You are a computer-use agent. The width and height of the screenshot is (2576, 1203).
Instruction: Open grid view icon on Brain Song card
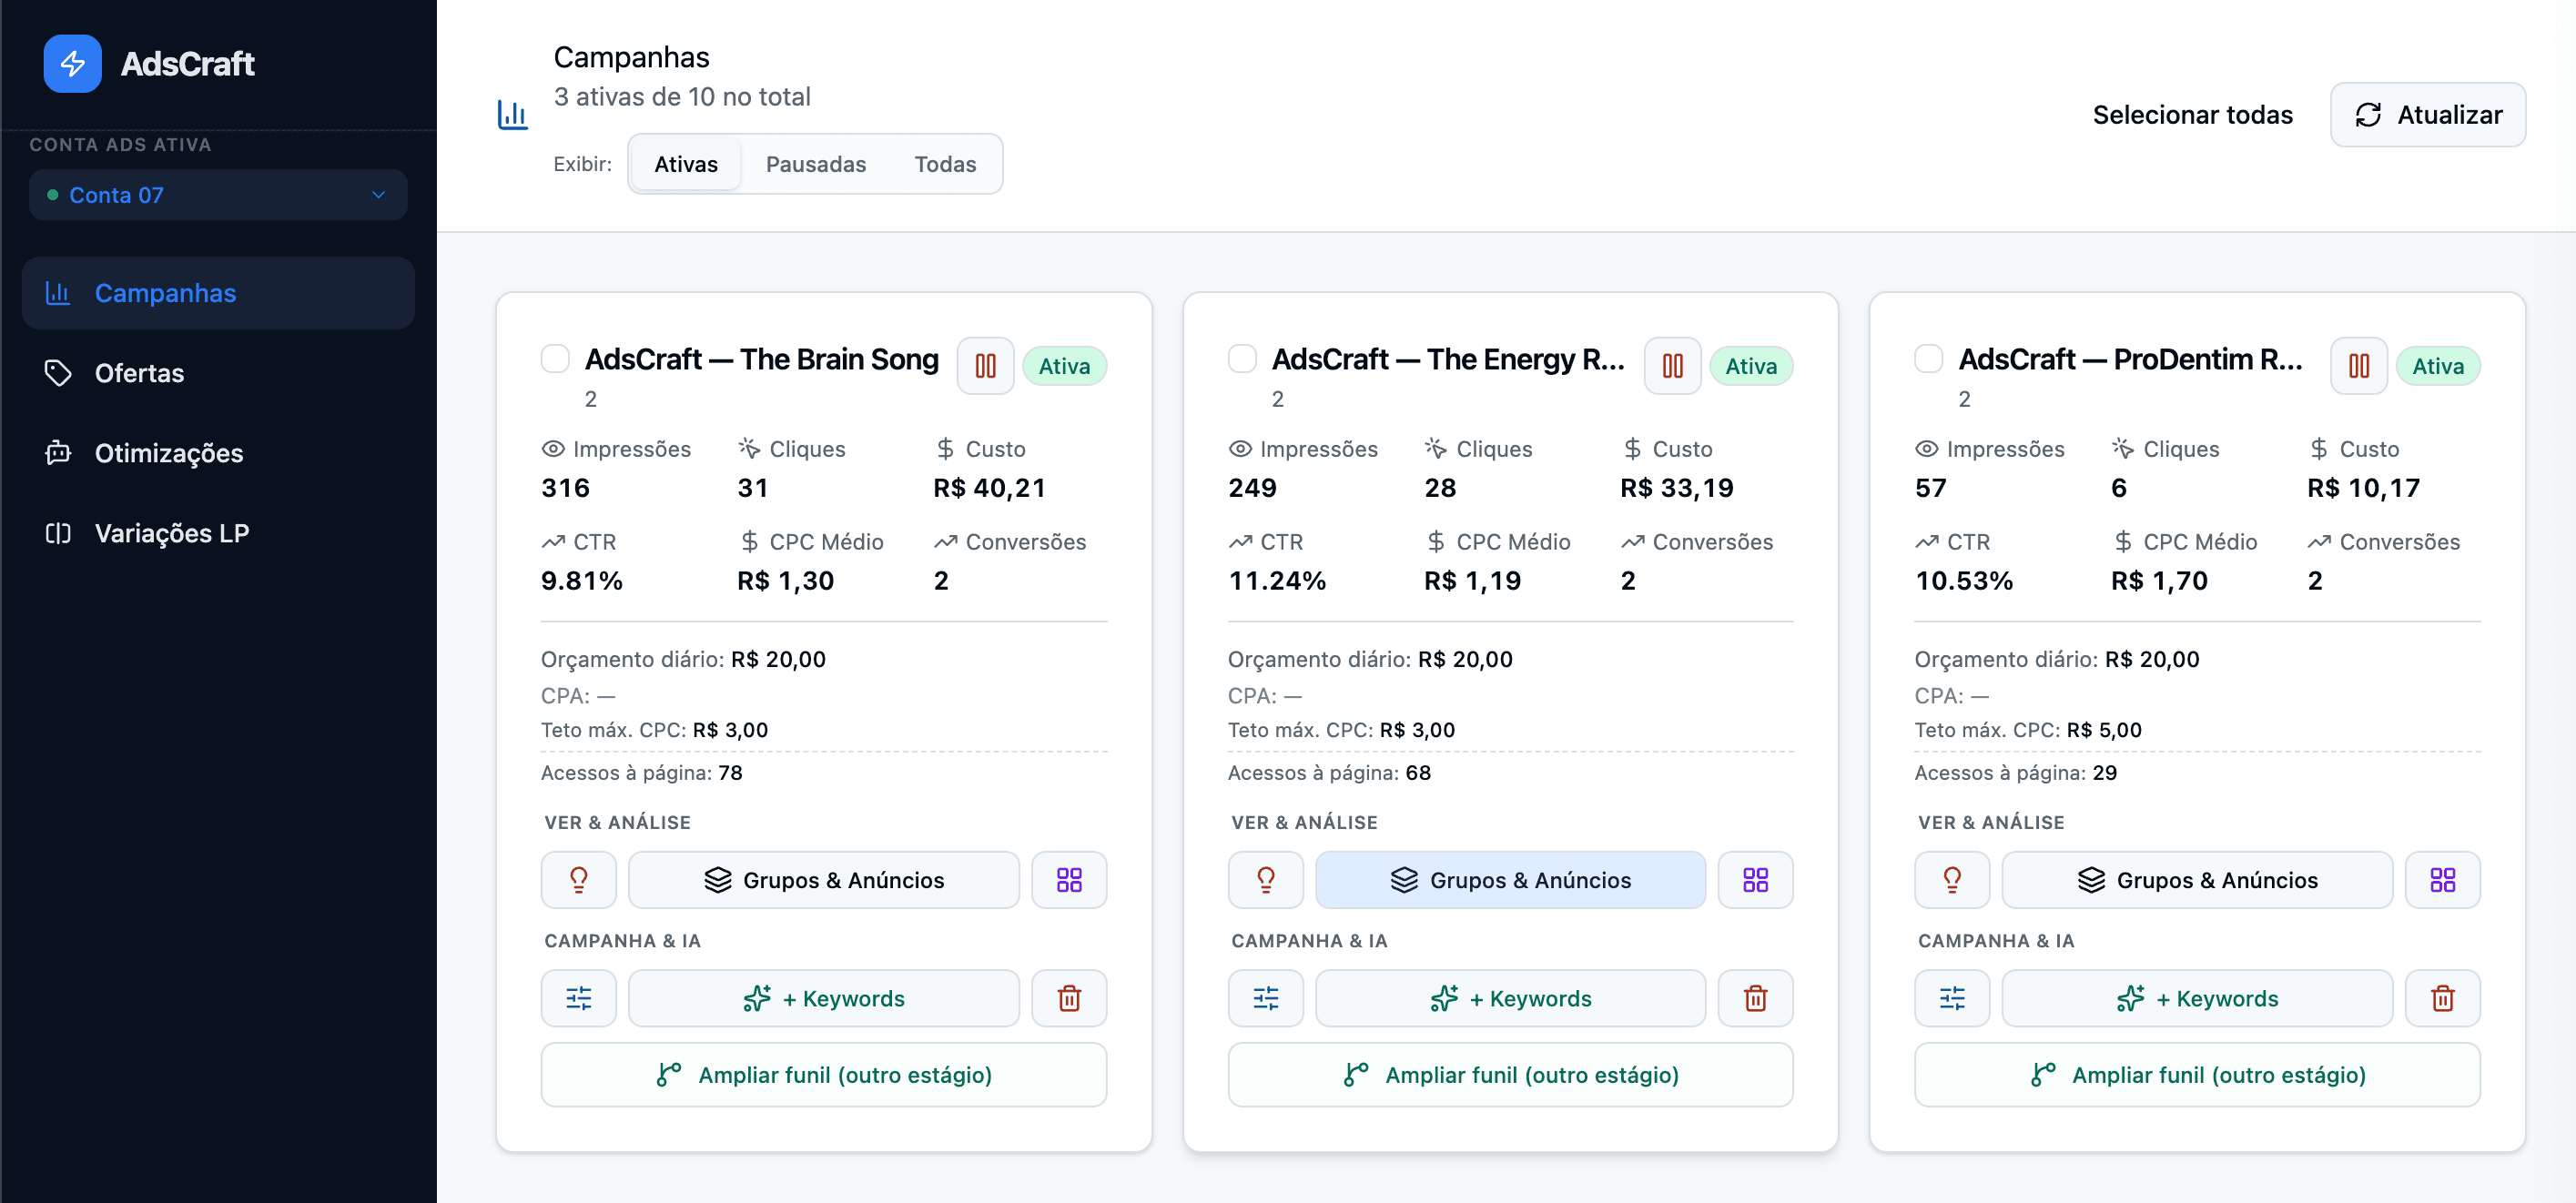pos(1068,880)
